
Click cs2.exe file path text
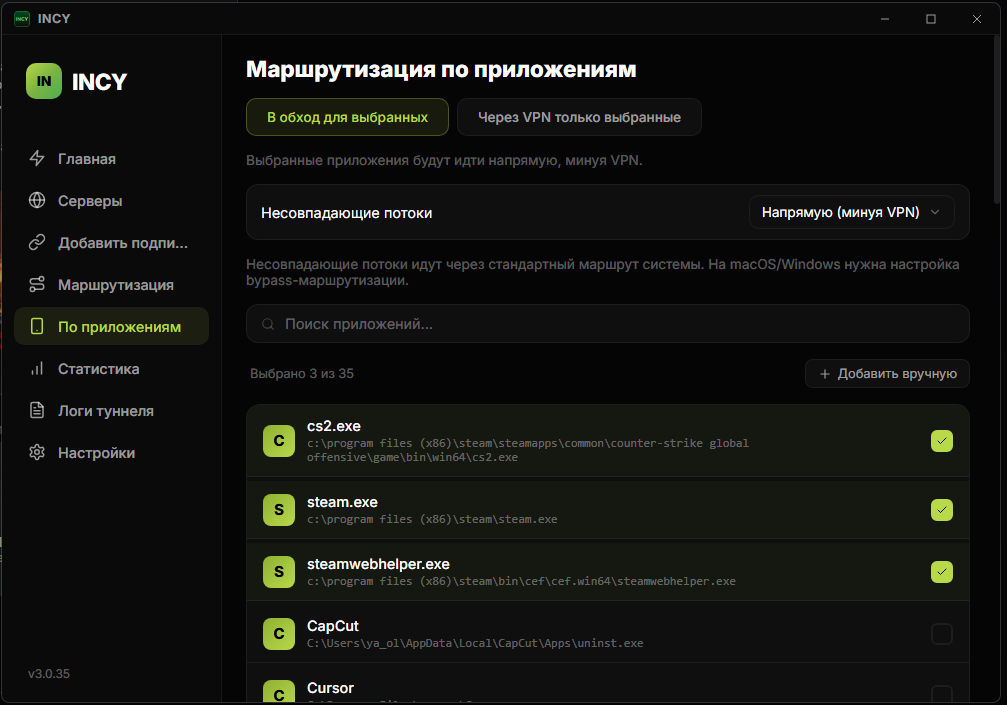[528, 450]
